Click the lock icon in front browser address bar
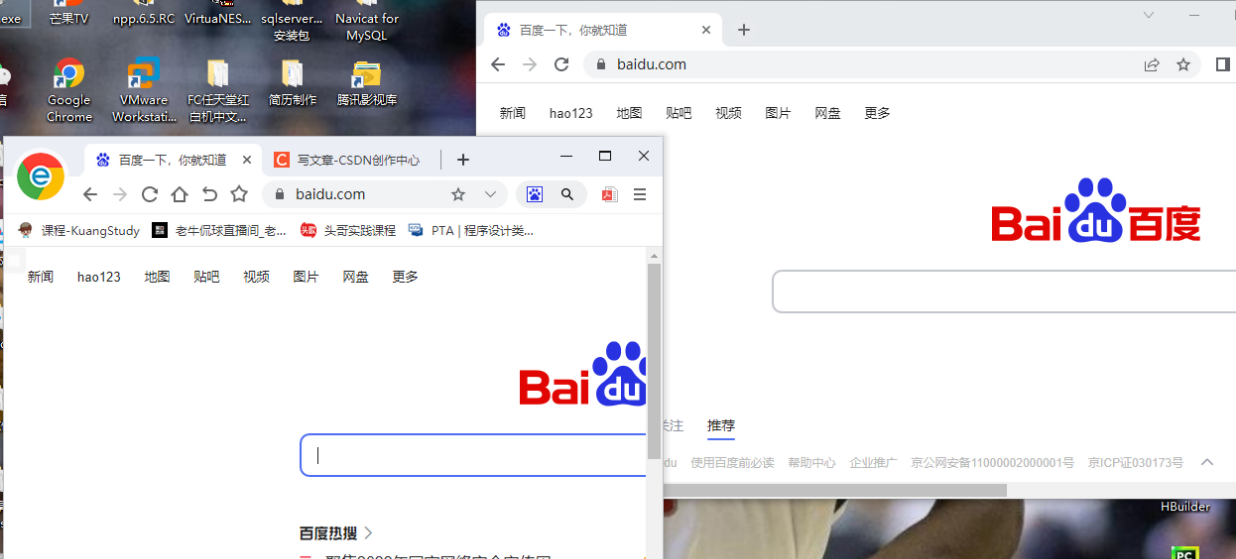The image size is (1236, 559). [x=280, y=194]
